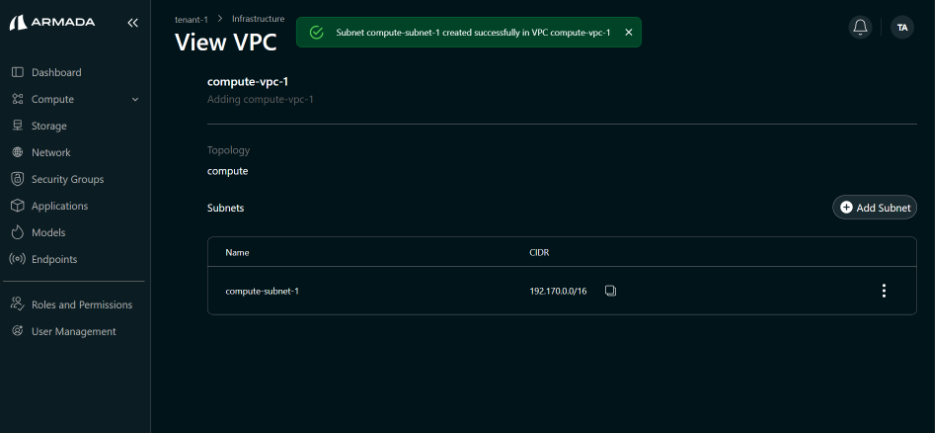Click the View VPC page title
936x433 pixels.
[226, 42]
